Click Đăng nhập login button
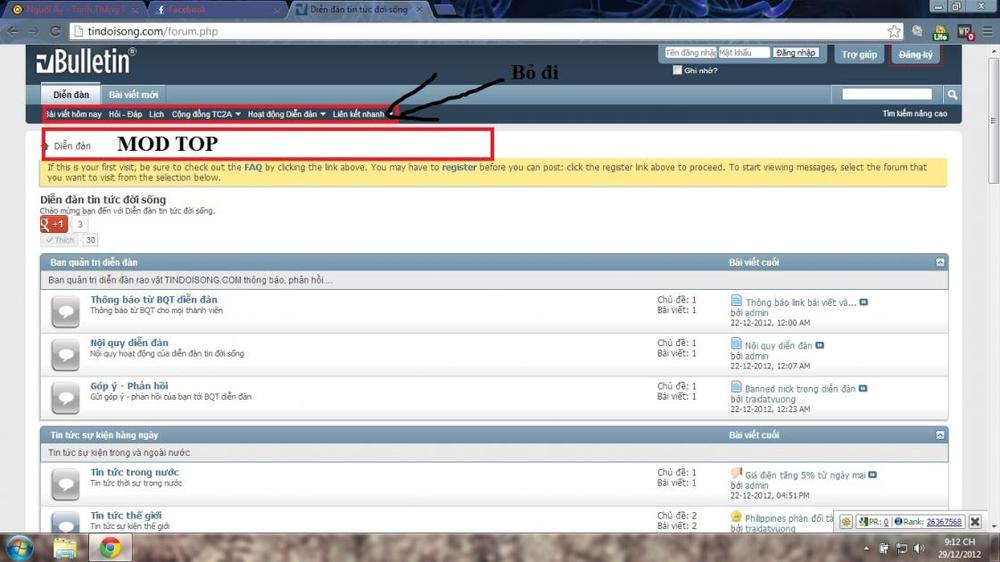 click(795, 53)
